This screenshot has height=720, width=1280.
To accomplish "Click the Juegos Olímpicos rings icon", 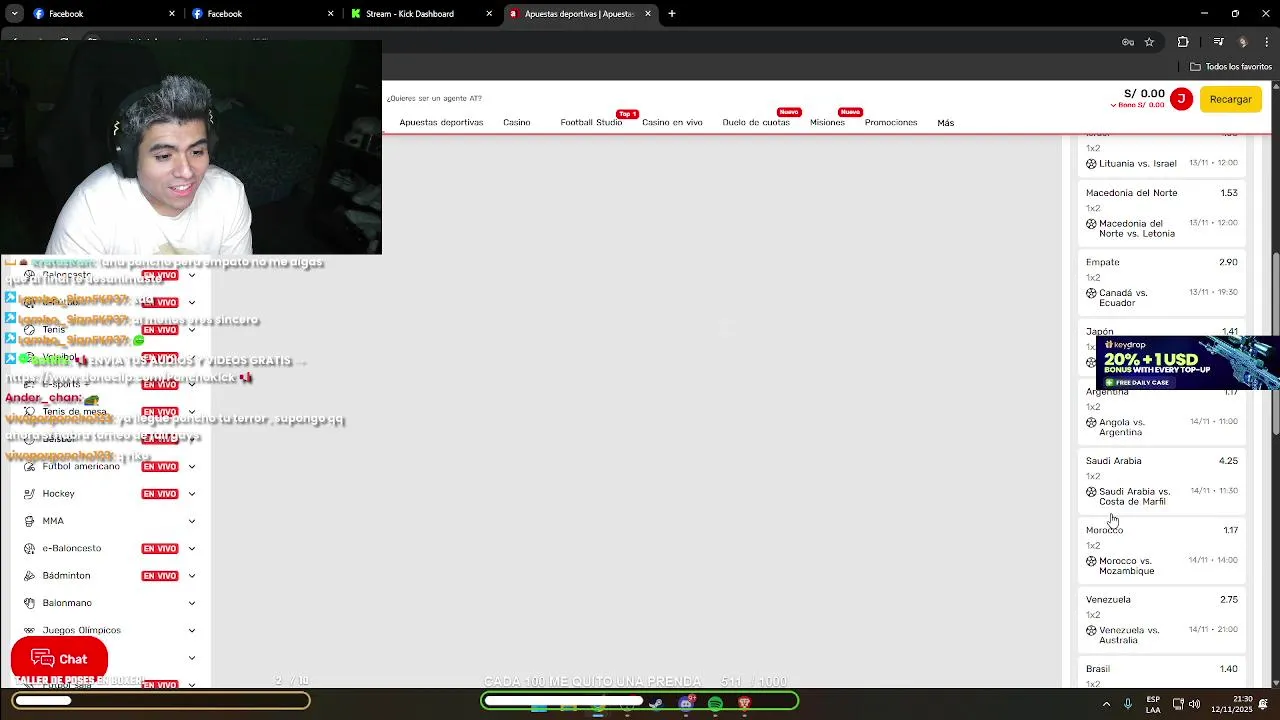I will (29, 630).
